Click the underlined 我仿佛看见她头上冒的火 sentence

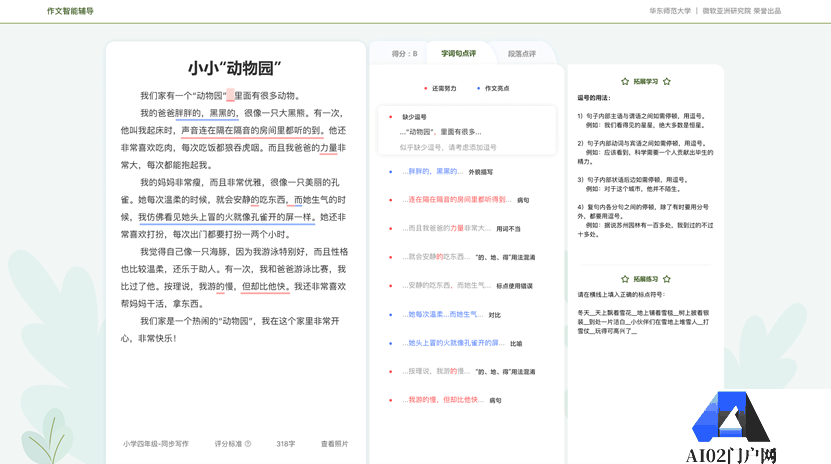[x=226, y=217]
